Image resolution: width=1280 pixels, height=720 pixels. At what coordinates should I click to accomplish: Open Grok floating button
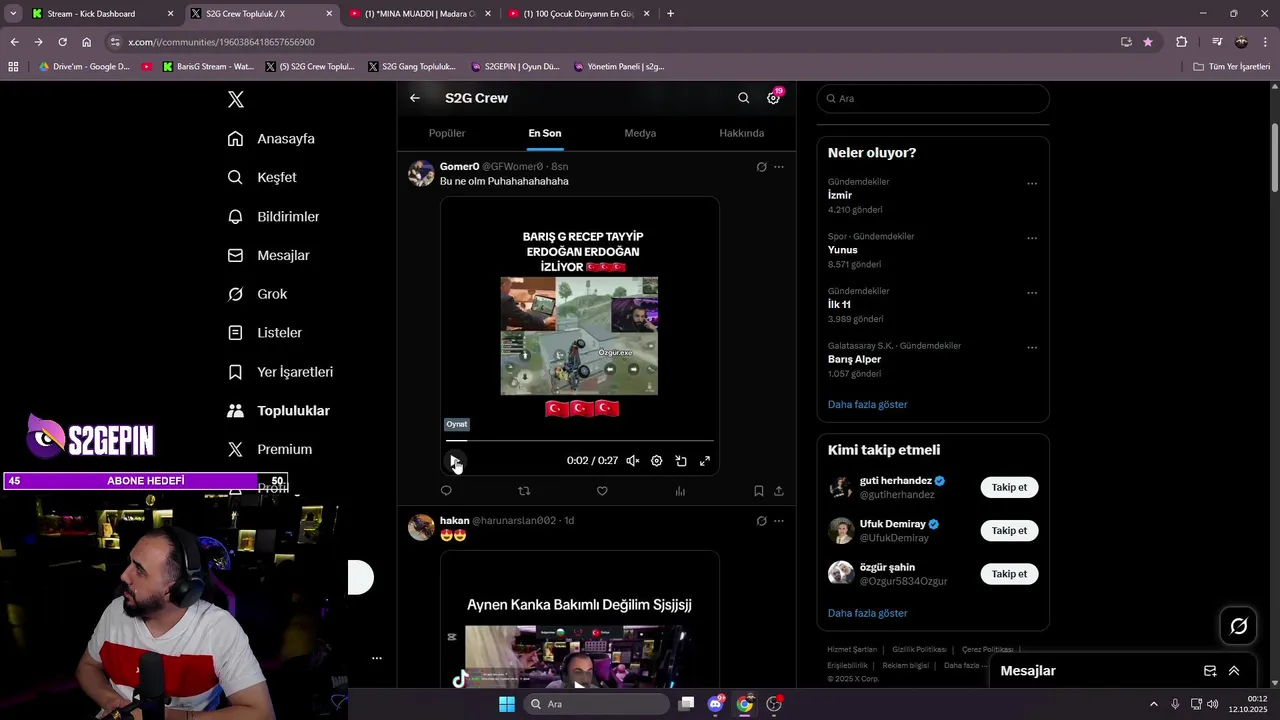(1239, 626)
